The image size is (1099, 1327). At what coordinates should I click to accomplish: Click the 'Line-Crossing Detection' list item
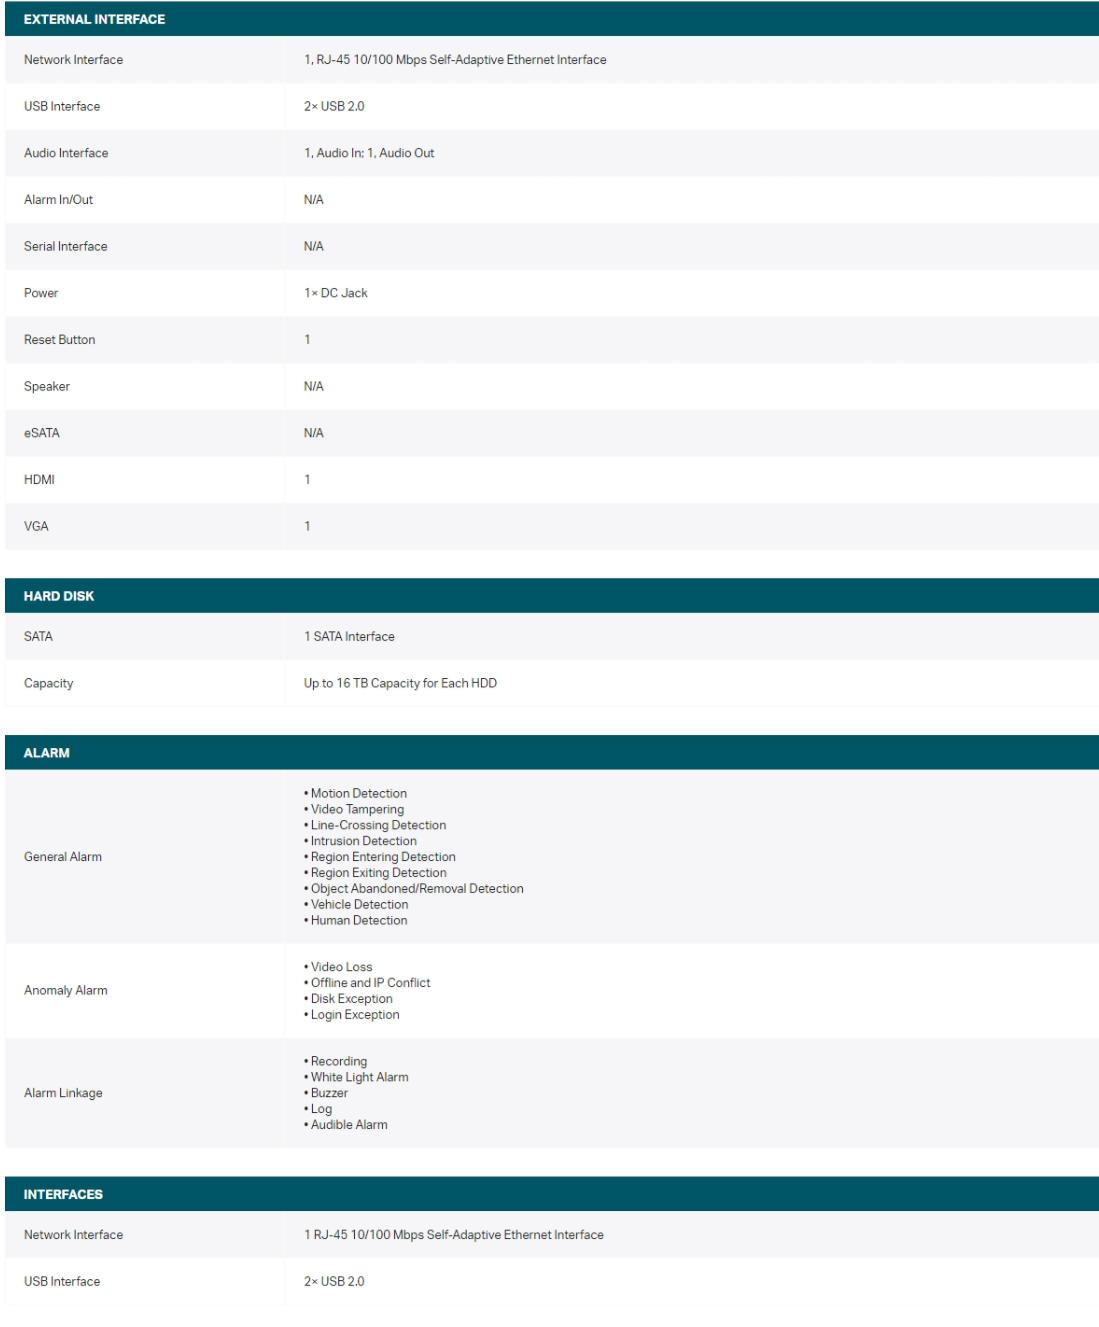click(x=378, y=825)
